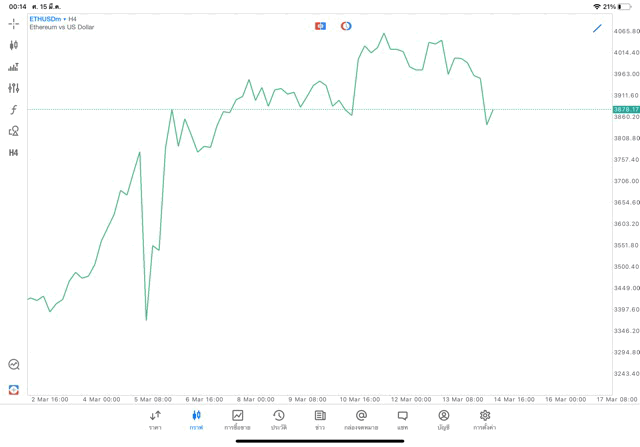Screen dimensions: 640x447
Task: Tap the magnifier icon at lower left
Action: pos(14,365)
